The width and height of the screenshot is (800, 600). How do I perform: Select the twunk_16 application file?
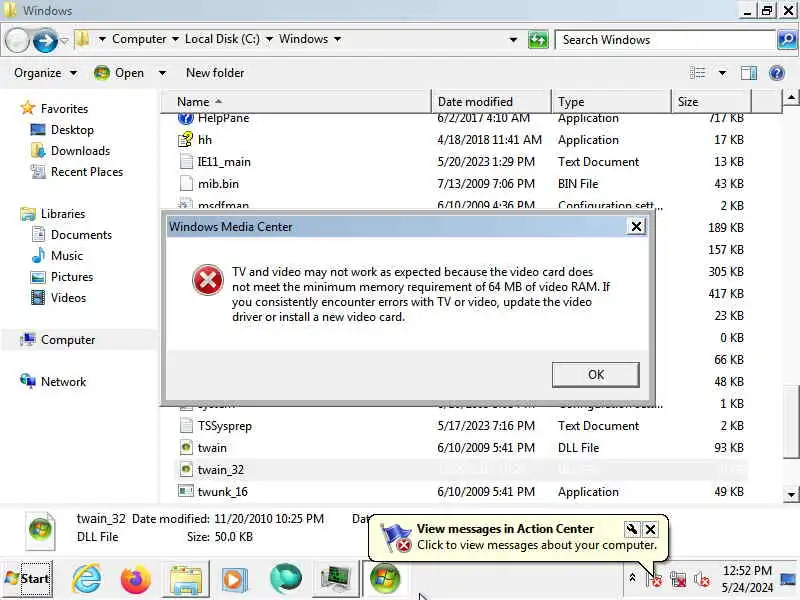click(x=462, y=491)
